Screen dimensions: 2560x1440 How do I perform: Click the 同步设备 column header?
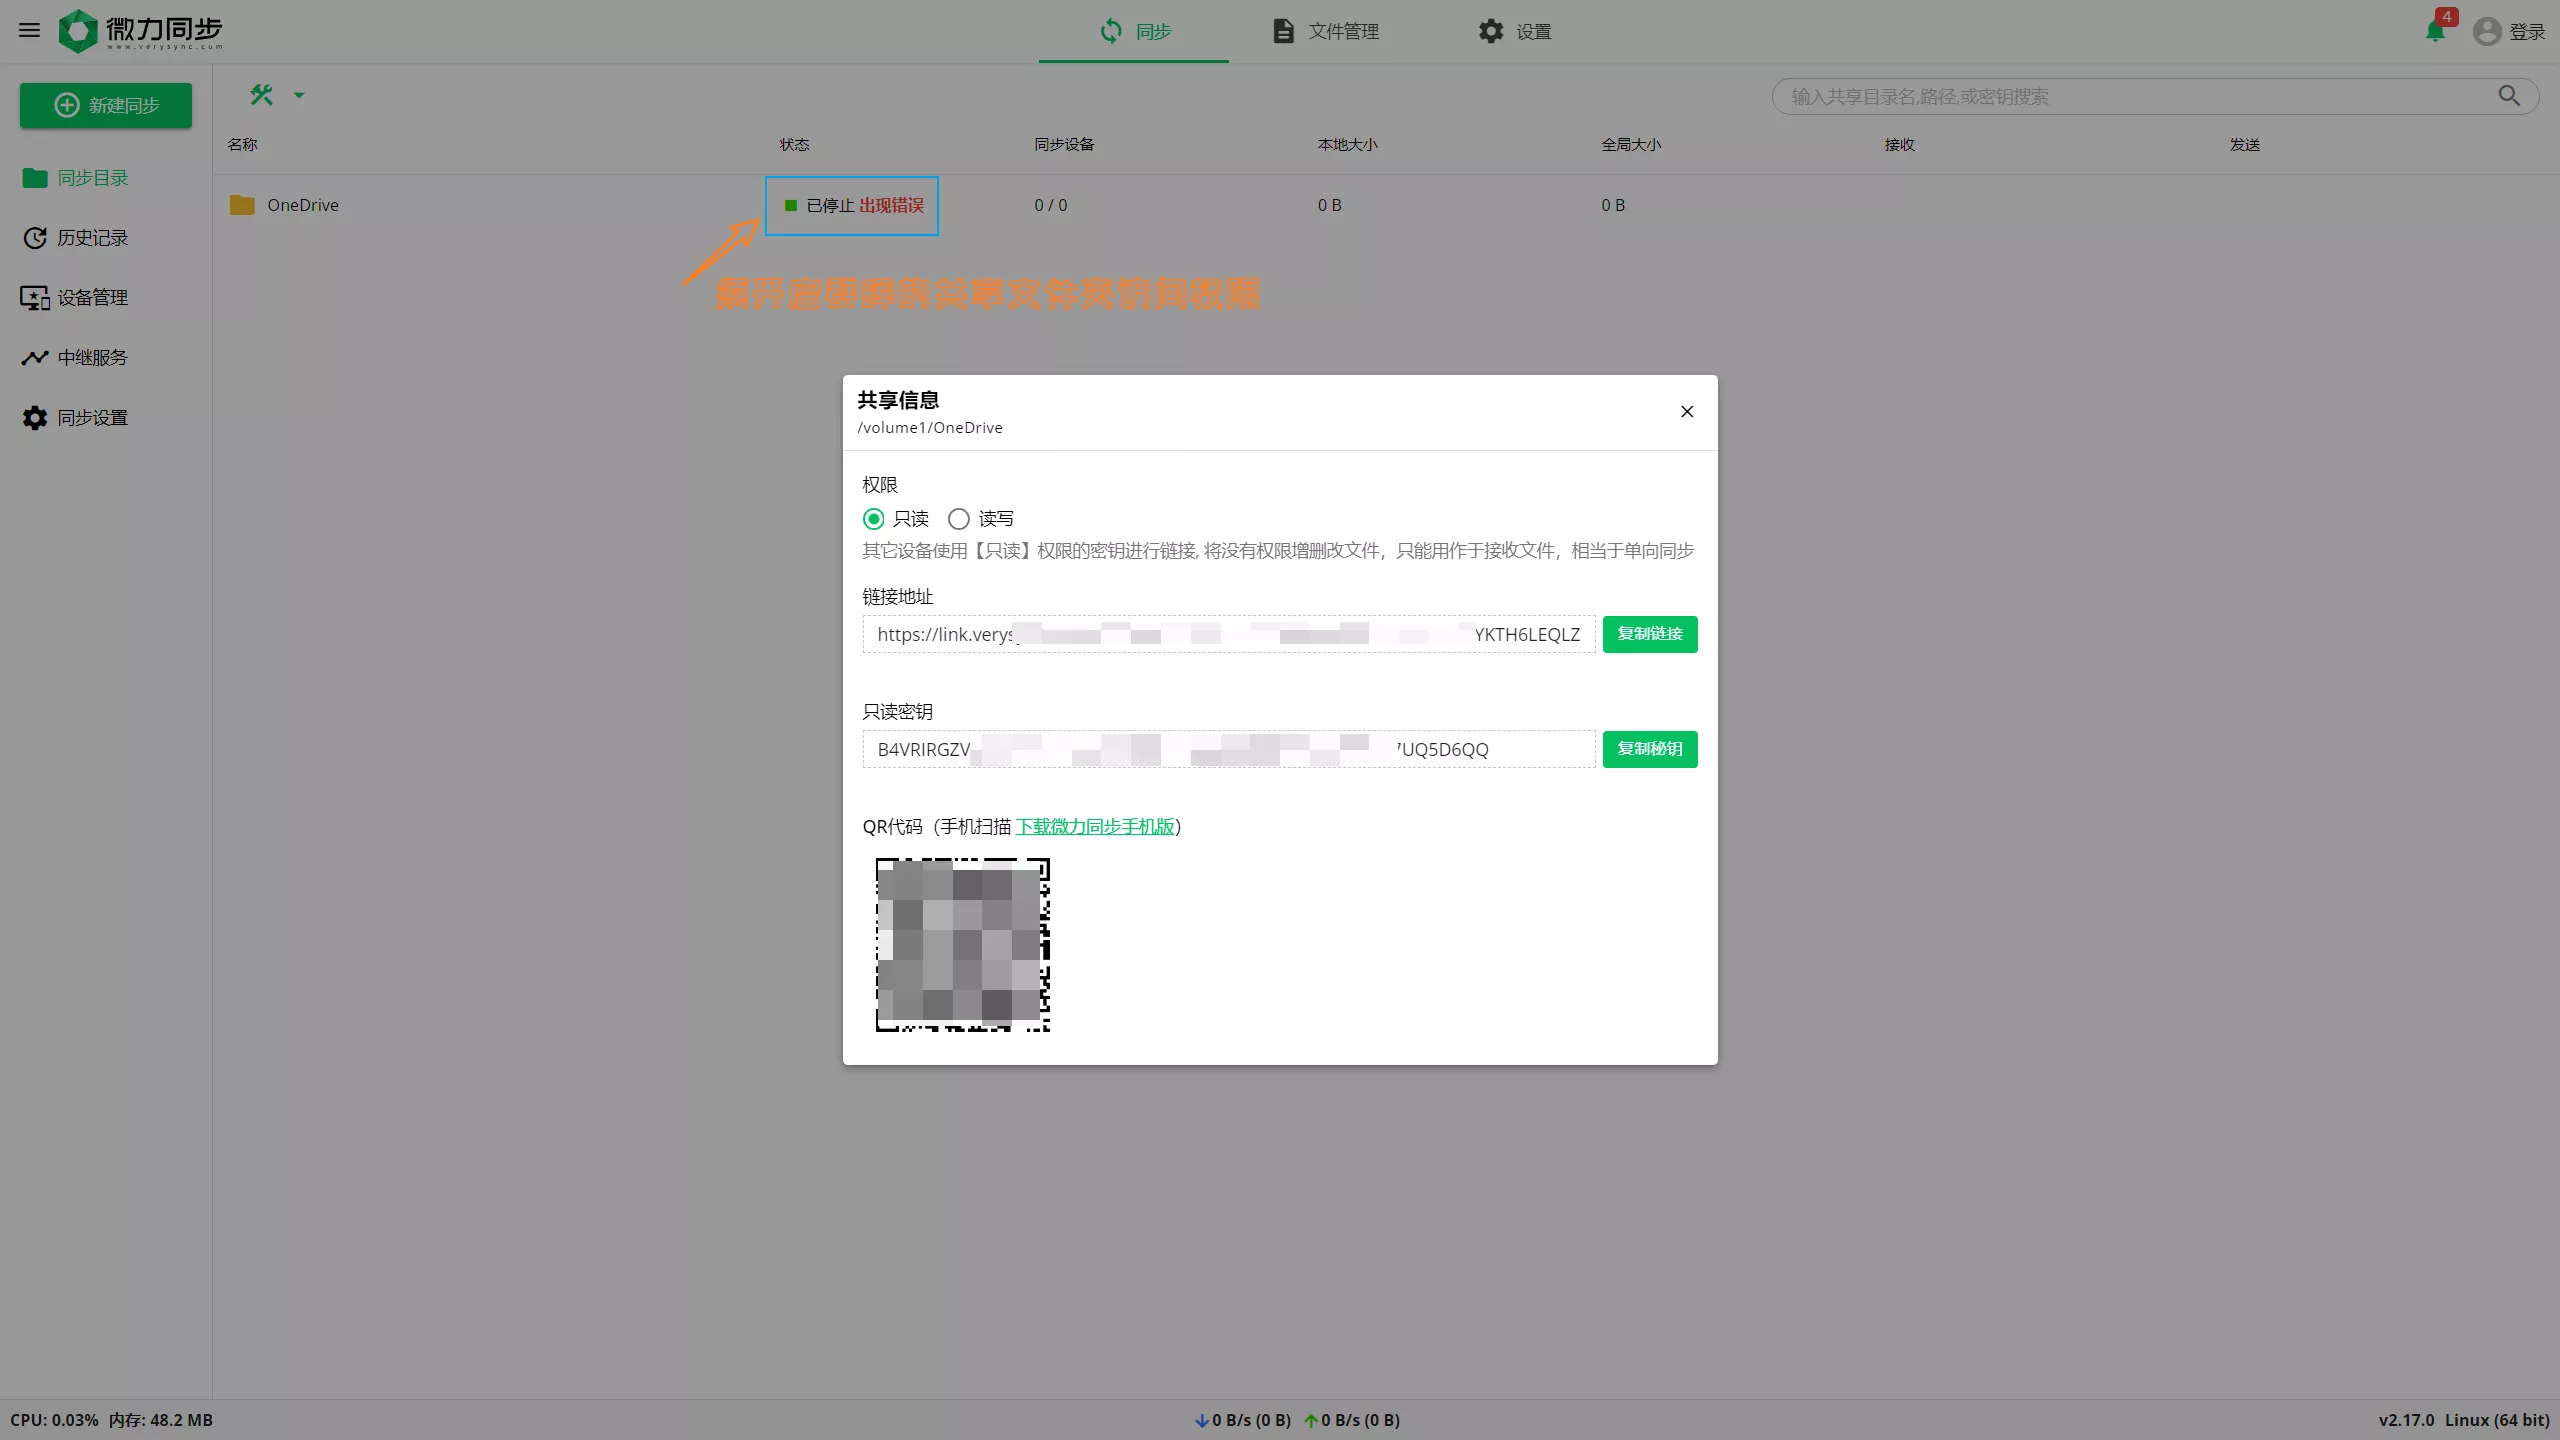[1065, 145]
